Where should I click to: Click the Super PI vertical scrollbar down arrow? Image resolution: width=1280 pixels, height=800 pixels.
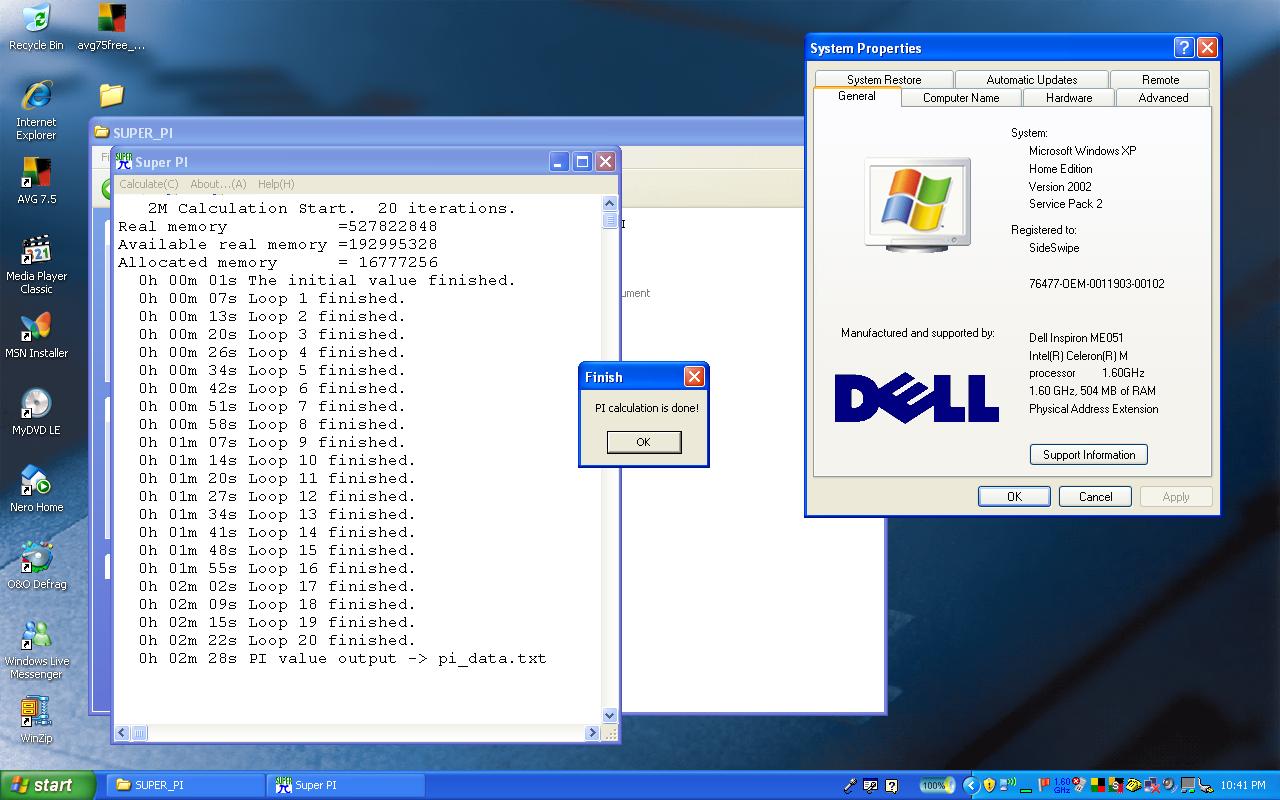tap(610, 716)
